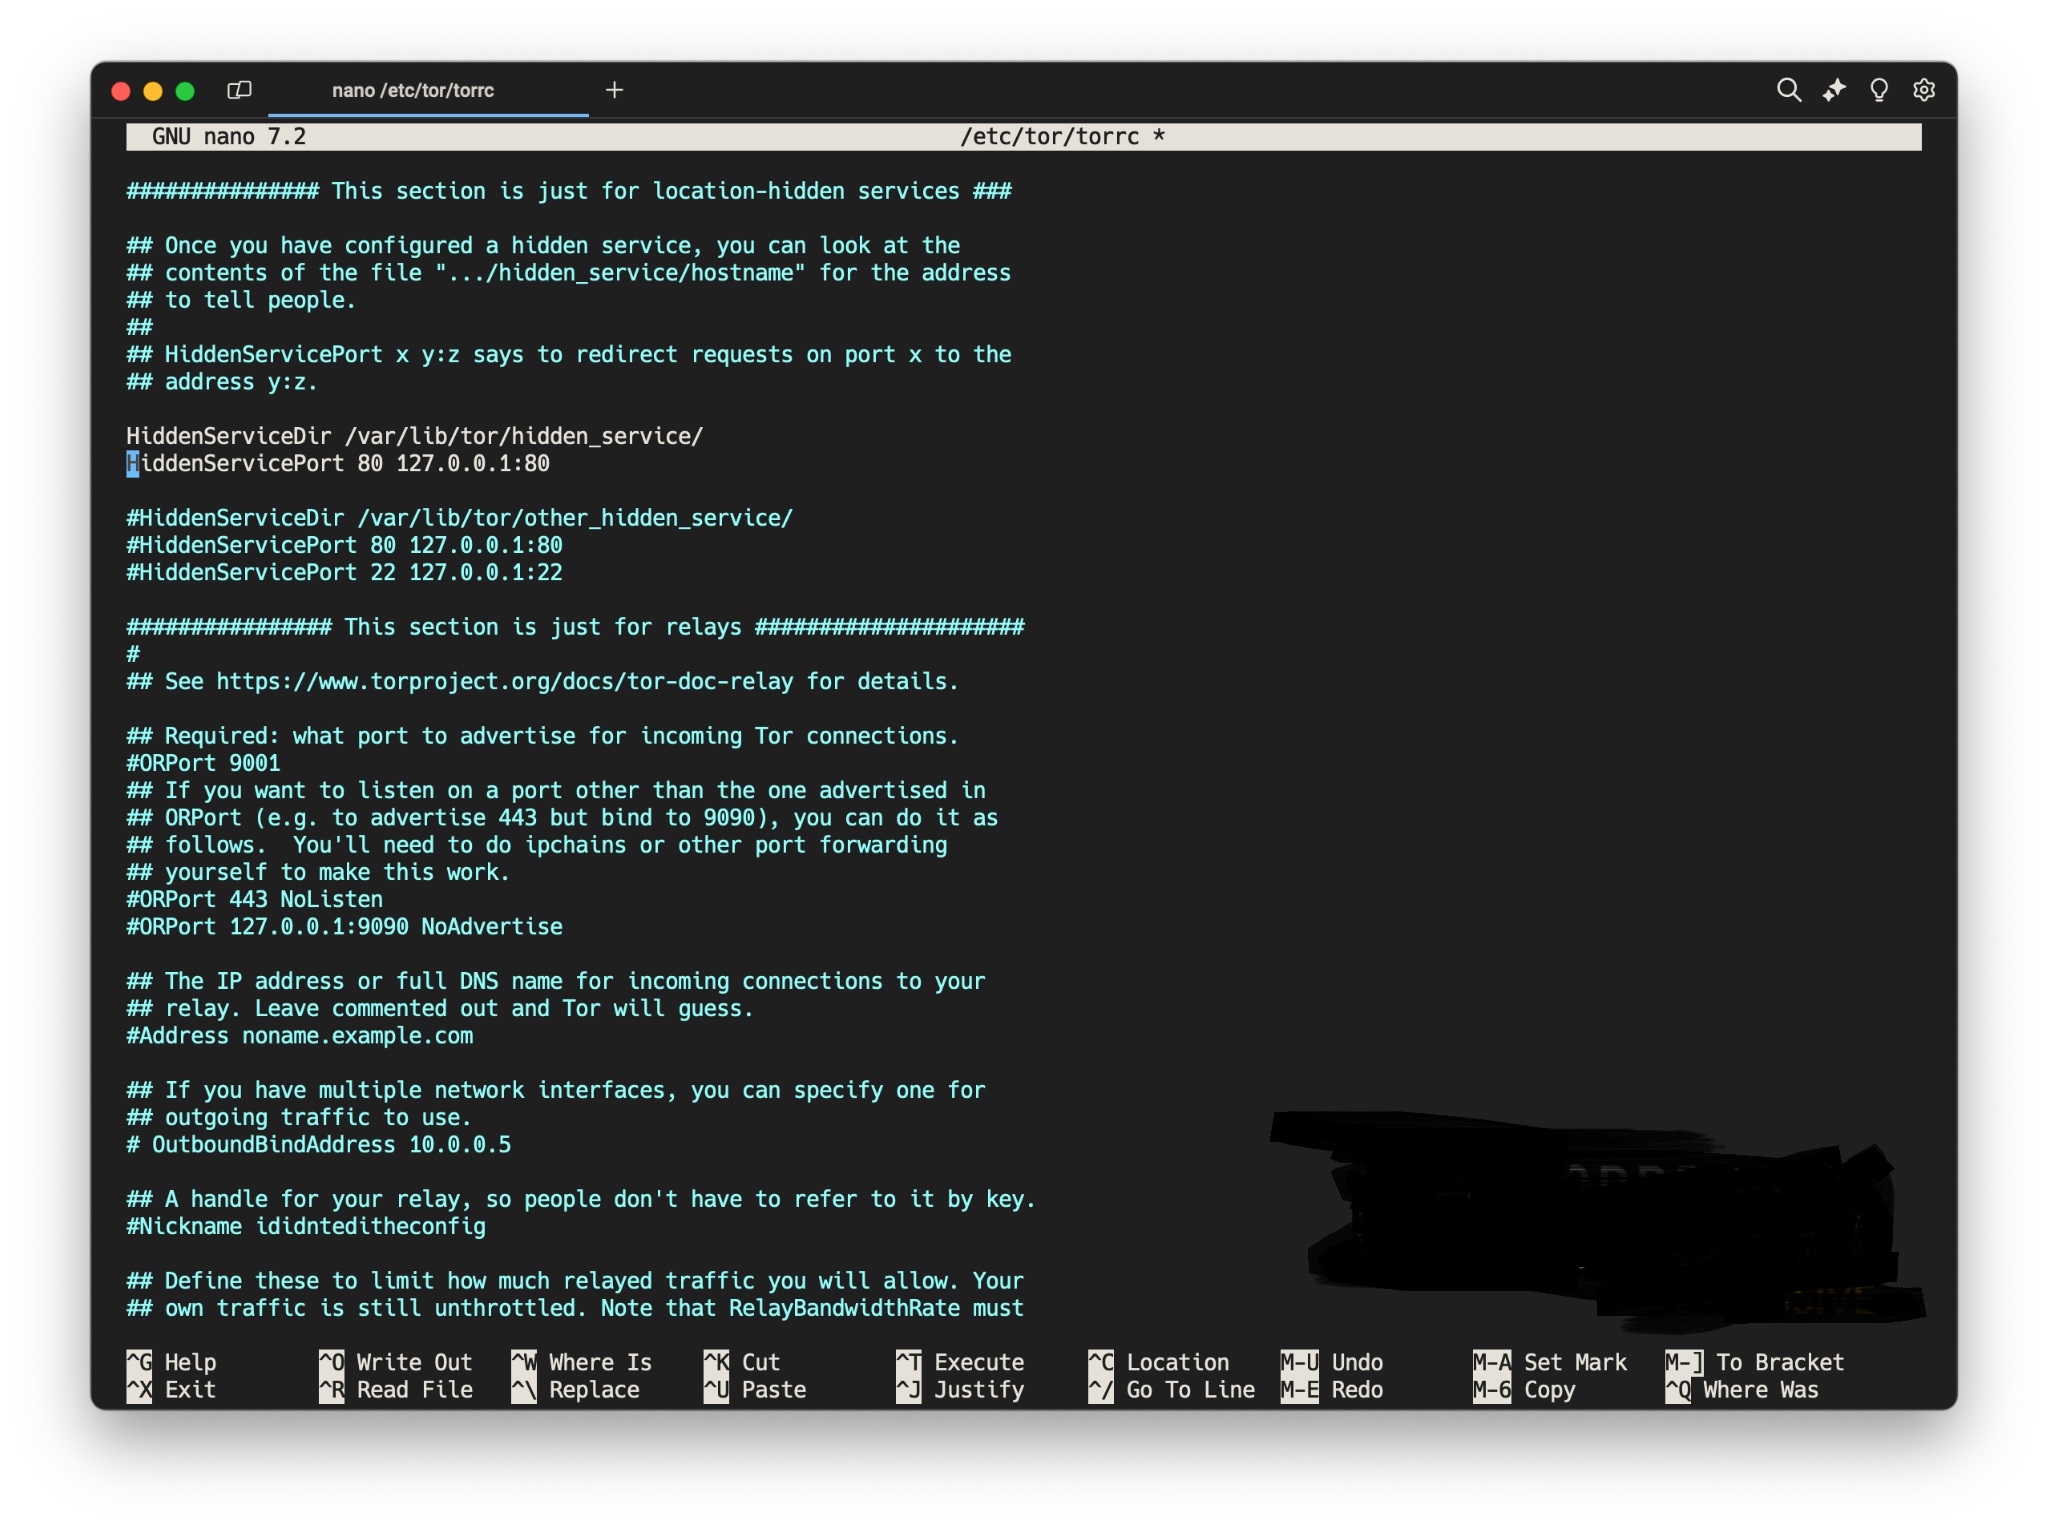2048x1529 pixels.
Task: Click the ^O Write Out shortcut
Action: click(396, 1362)
